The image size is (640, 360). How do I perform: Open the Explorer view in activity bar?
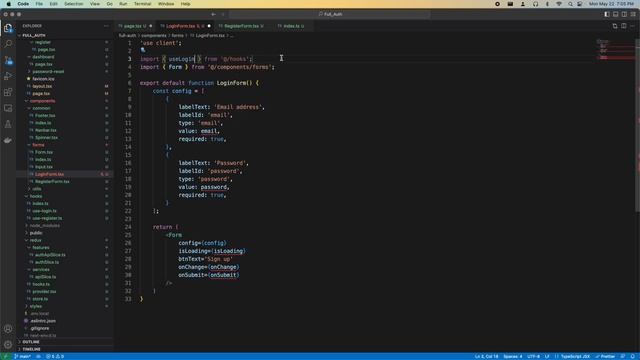[8, 28]
